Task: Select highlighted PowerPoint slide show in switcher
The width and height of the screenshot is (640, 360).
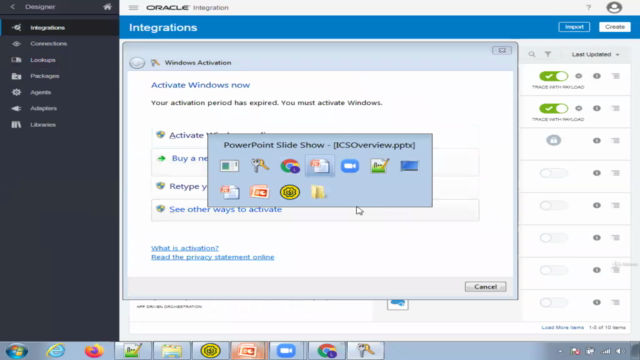Action: (320, 166)
